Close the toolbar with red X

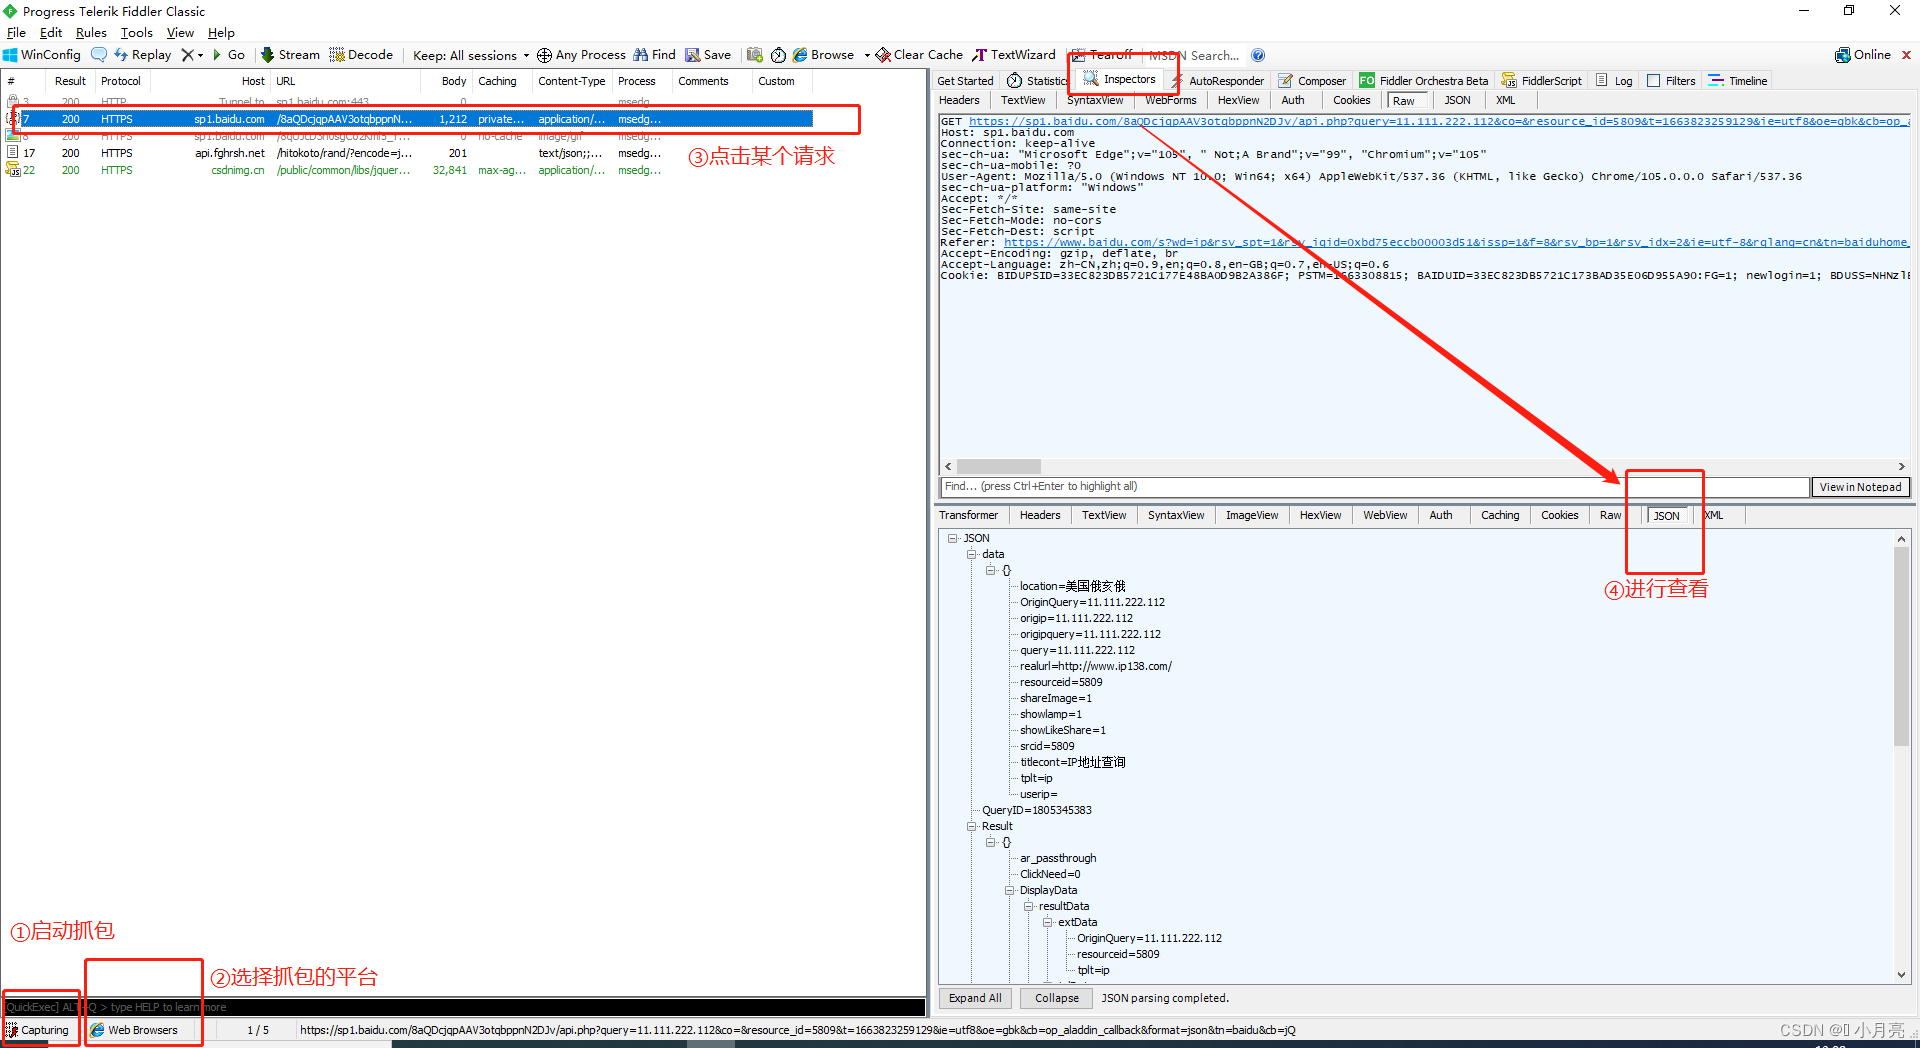1906,55
